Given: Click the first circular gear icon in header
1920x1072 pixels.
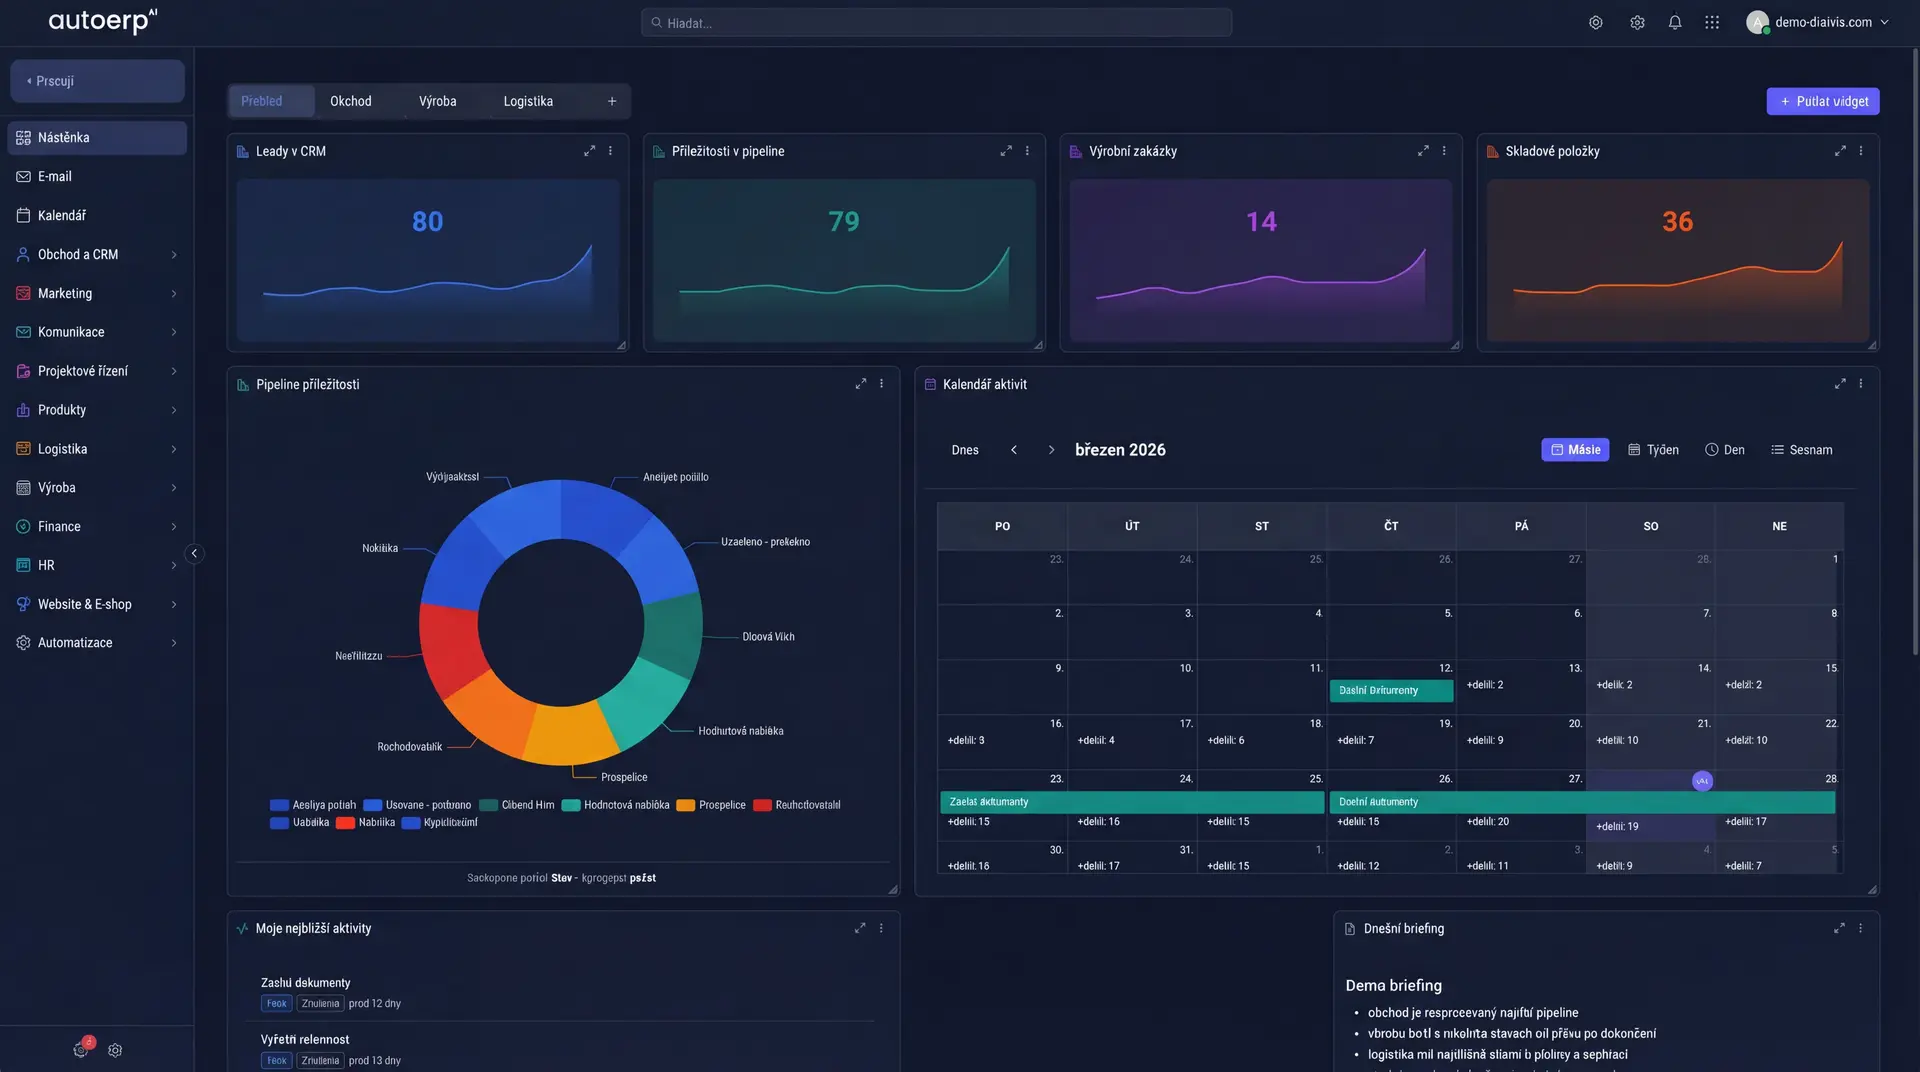Looking at the screenshot, I should [1596, 22].
